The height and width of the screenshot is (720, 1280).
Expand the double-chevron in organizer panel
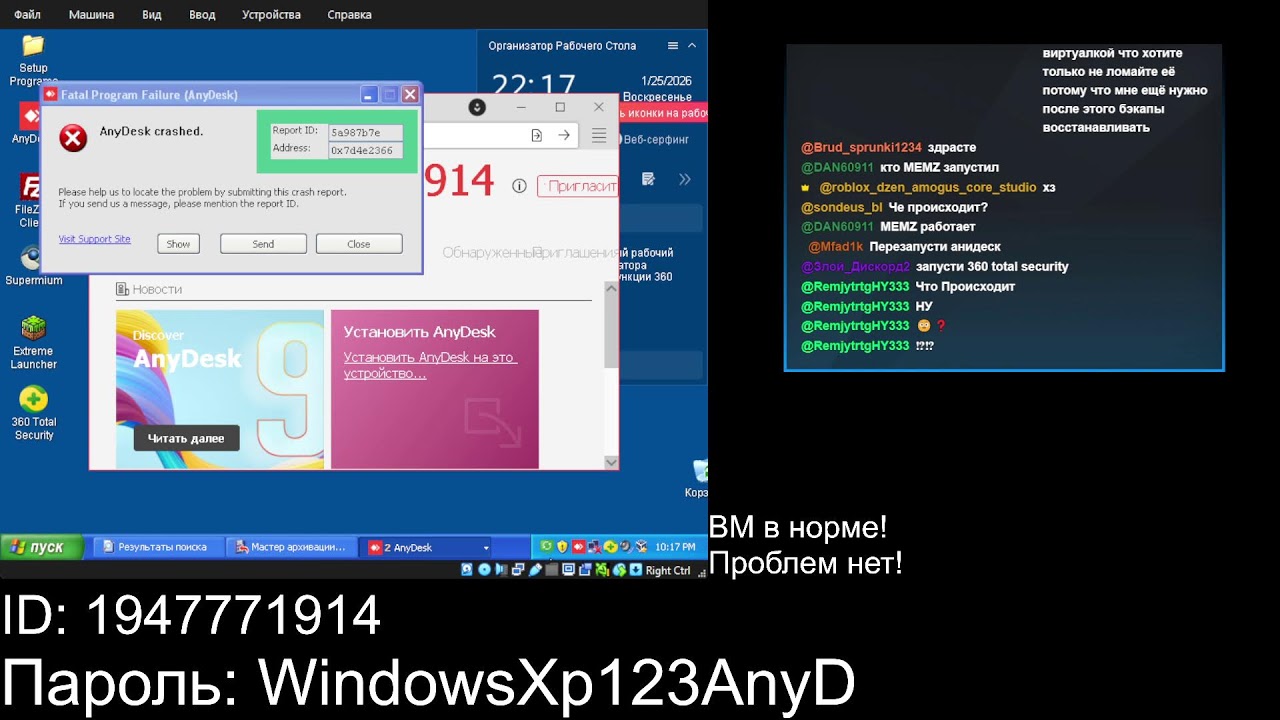coord(685,179)
